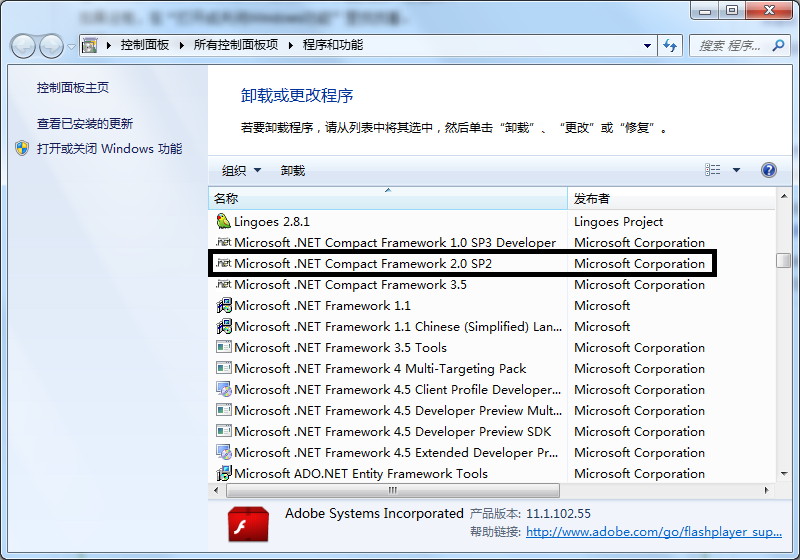Viewport: 800px width, 560px height.
Task: Select Lingoes 2.8.1 parrot icon
Action: (223, 221)
